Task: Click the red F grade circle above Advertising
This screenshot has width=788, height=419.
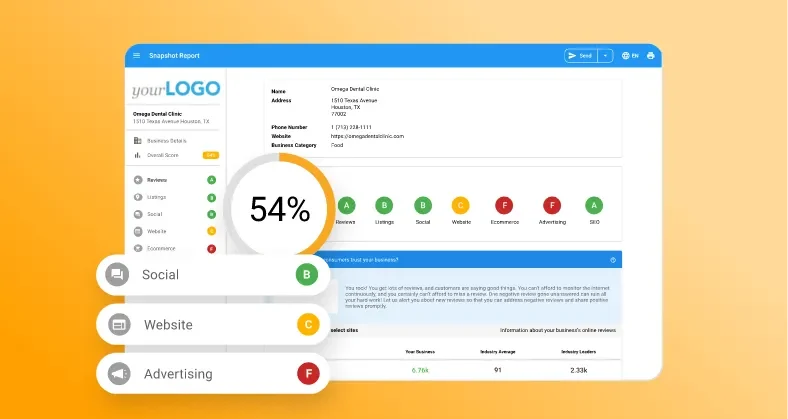Action: tap(550, 205)
